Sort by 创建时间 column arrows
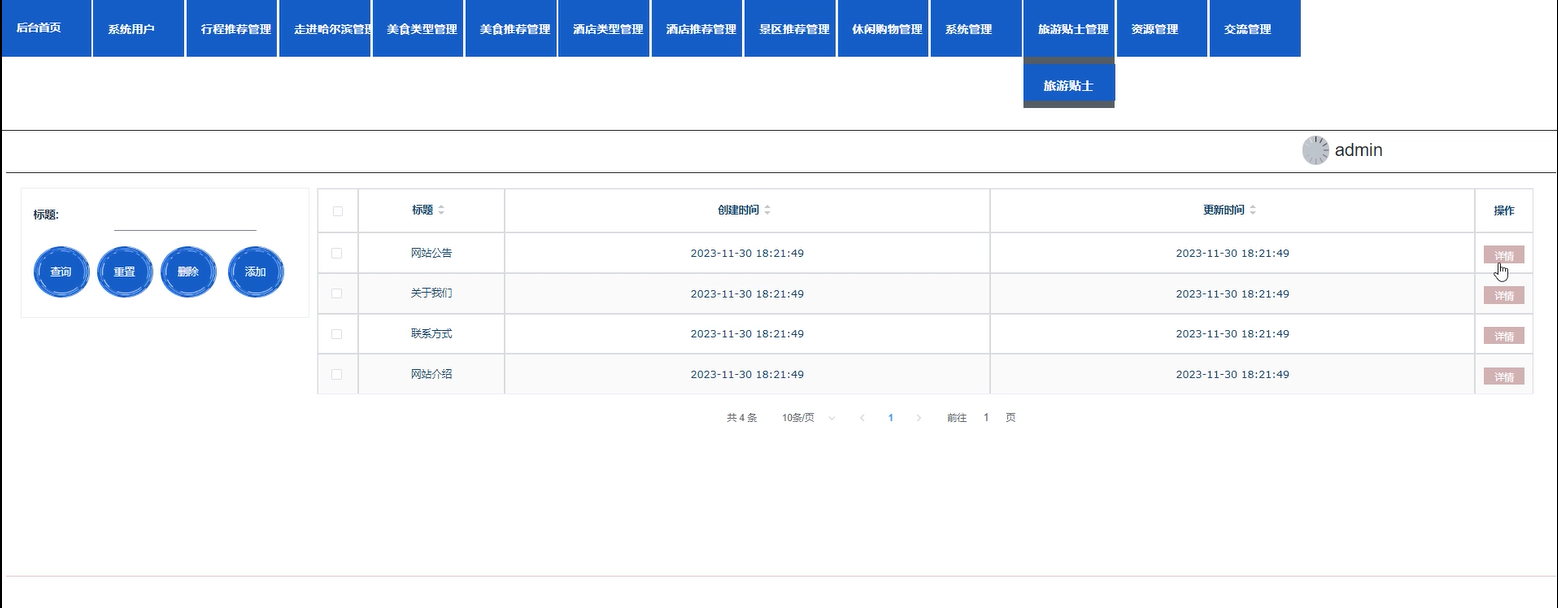The image size is (1558, 608). click(767, 210)
